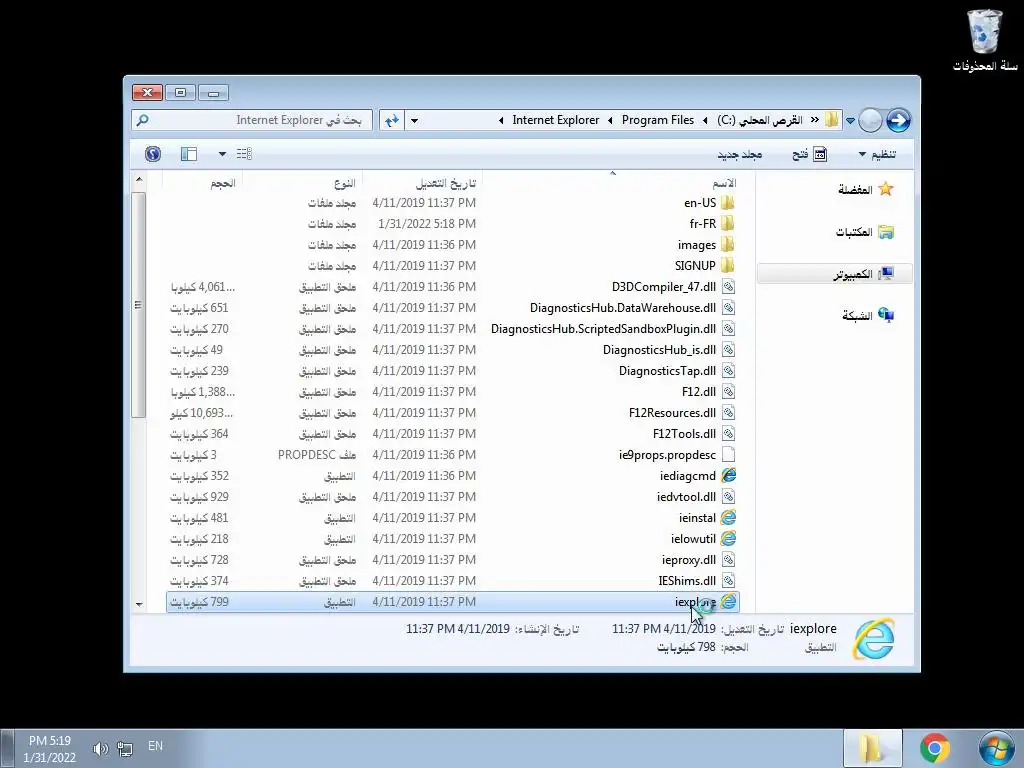Select the fr-FR folder icon
This screenshot has height=768, width=1024.
click(728, 223)
